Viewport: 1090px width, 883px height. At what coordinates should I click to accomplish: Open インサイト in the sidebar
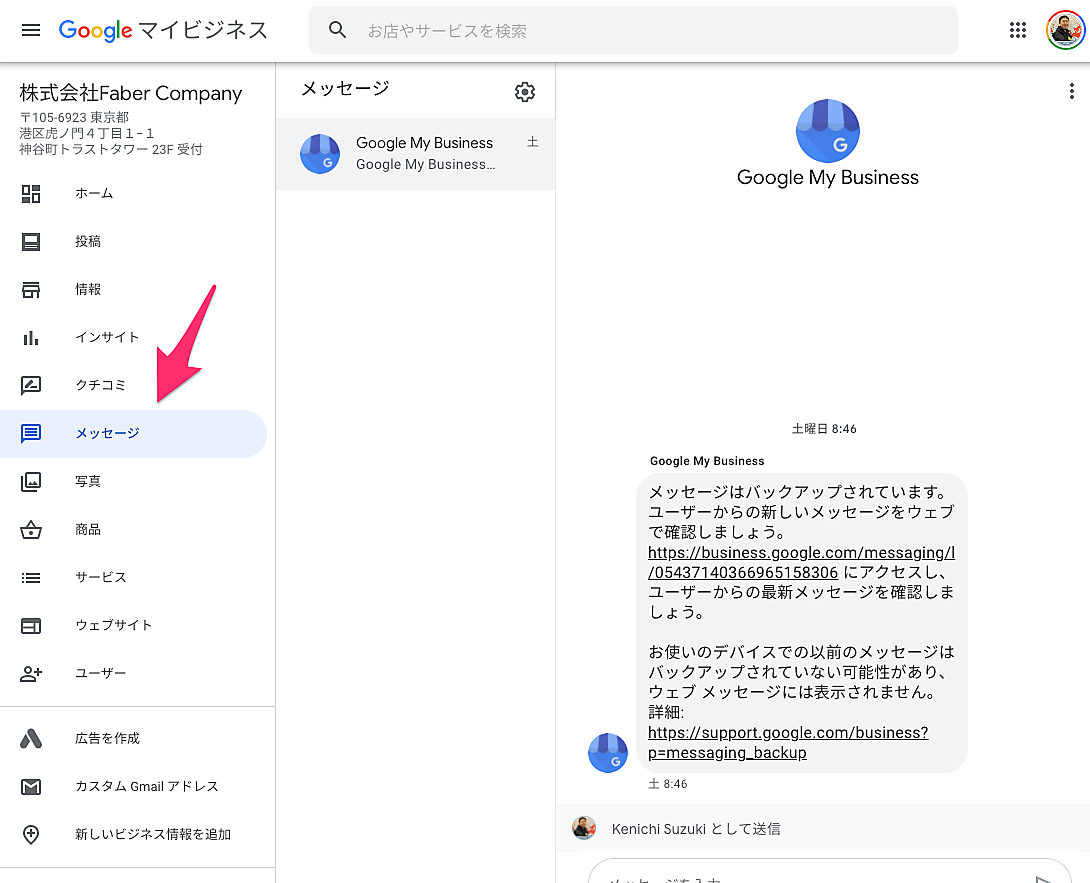133,337
